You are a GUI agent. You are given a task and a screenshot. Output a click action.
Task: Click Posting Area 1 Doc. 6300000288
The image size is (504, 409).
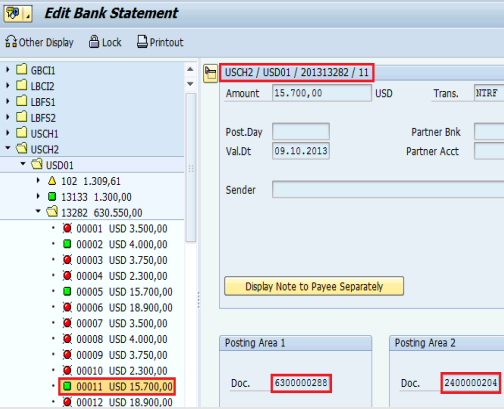pyautogui.click(x=301, y=383)
